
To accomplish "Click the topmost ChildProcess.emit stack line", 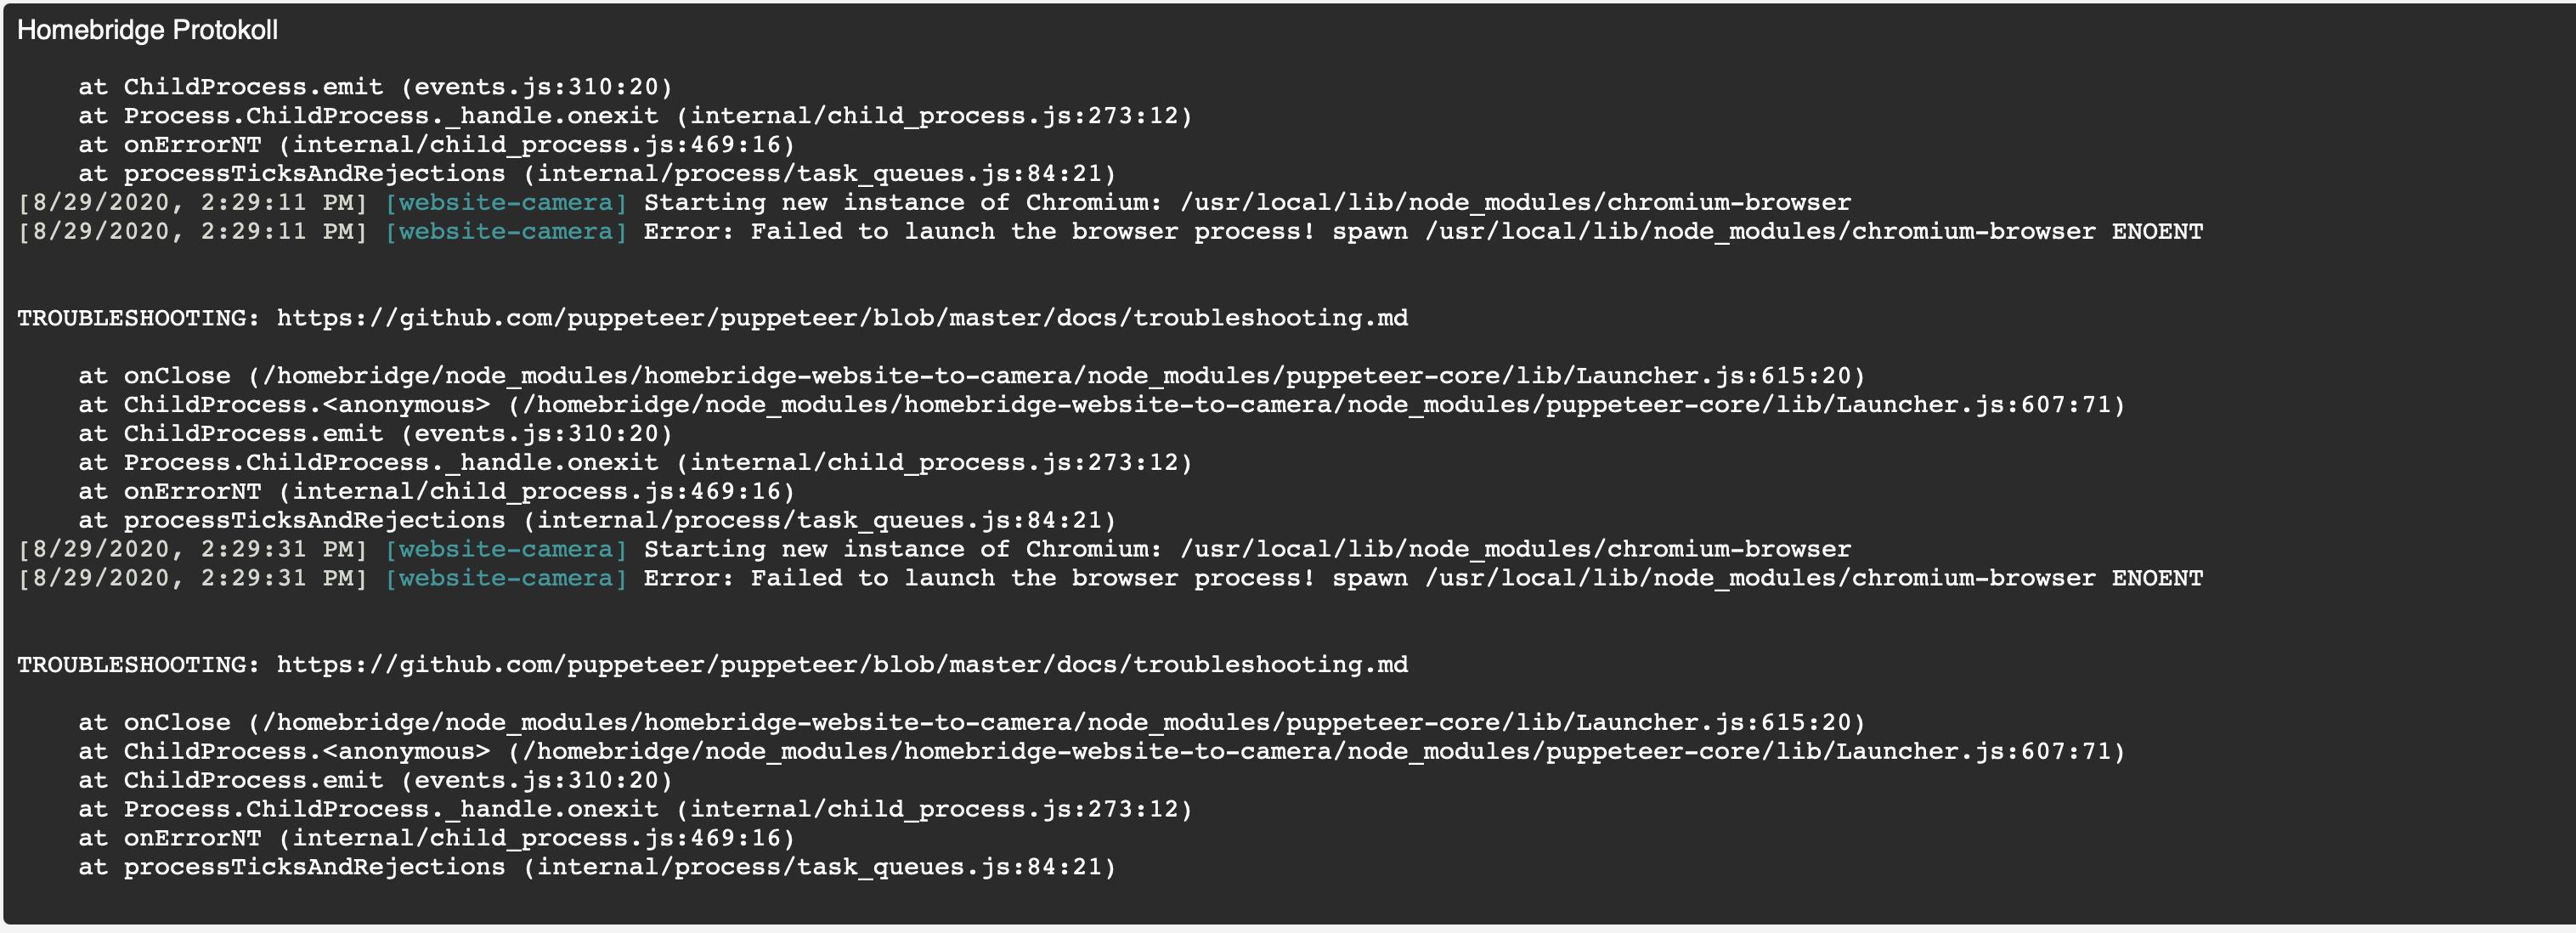I will tap(375, 87).
